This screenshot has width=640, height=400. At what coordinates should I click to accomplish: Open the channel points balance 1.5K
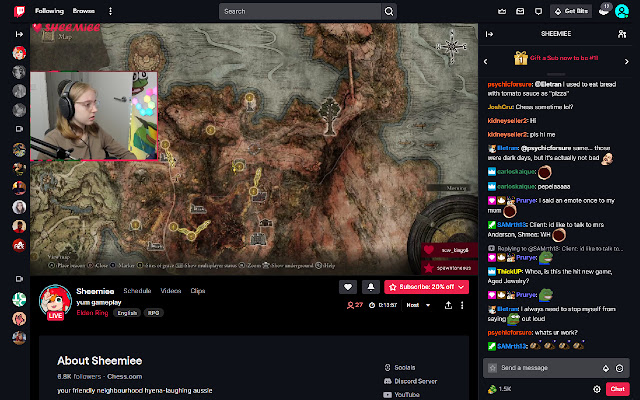tap(499, 388)
